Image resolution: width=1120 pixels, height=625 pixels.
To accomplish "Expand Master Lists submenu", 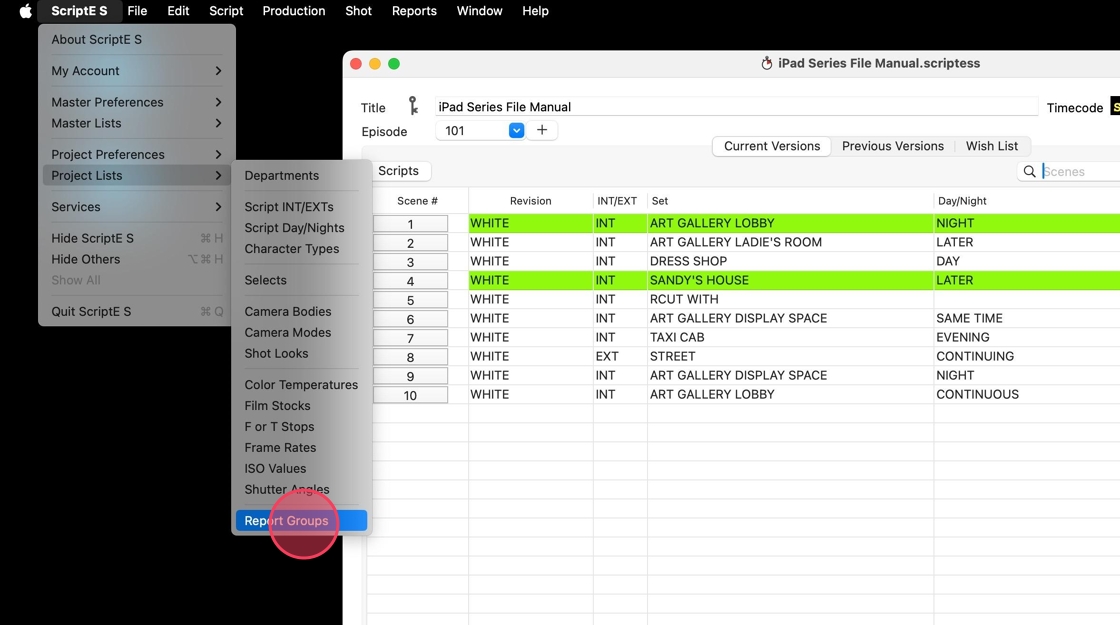I will pos(136,123).
